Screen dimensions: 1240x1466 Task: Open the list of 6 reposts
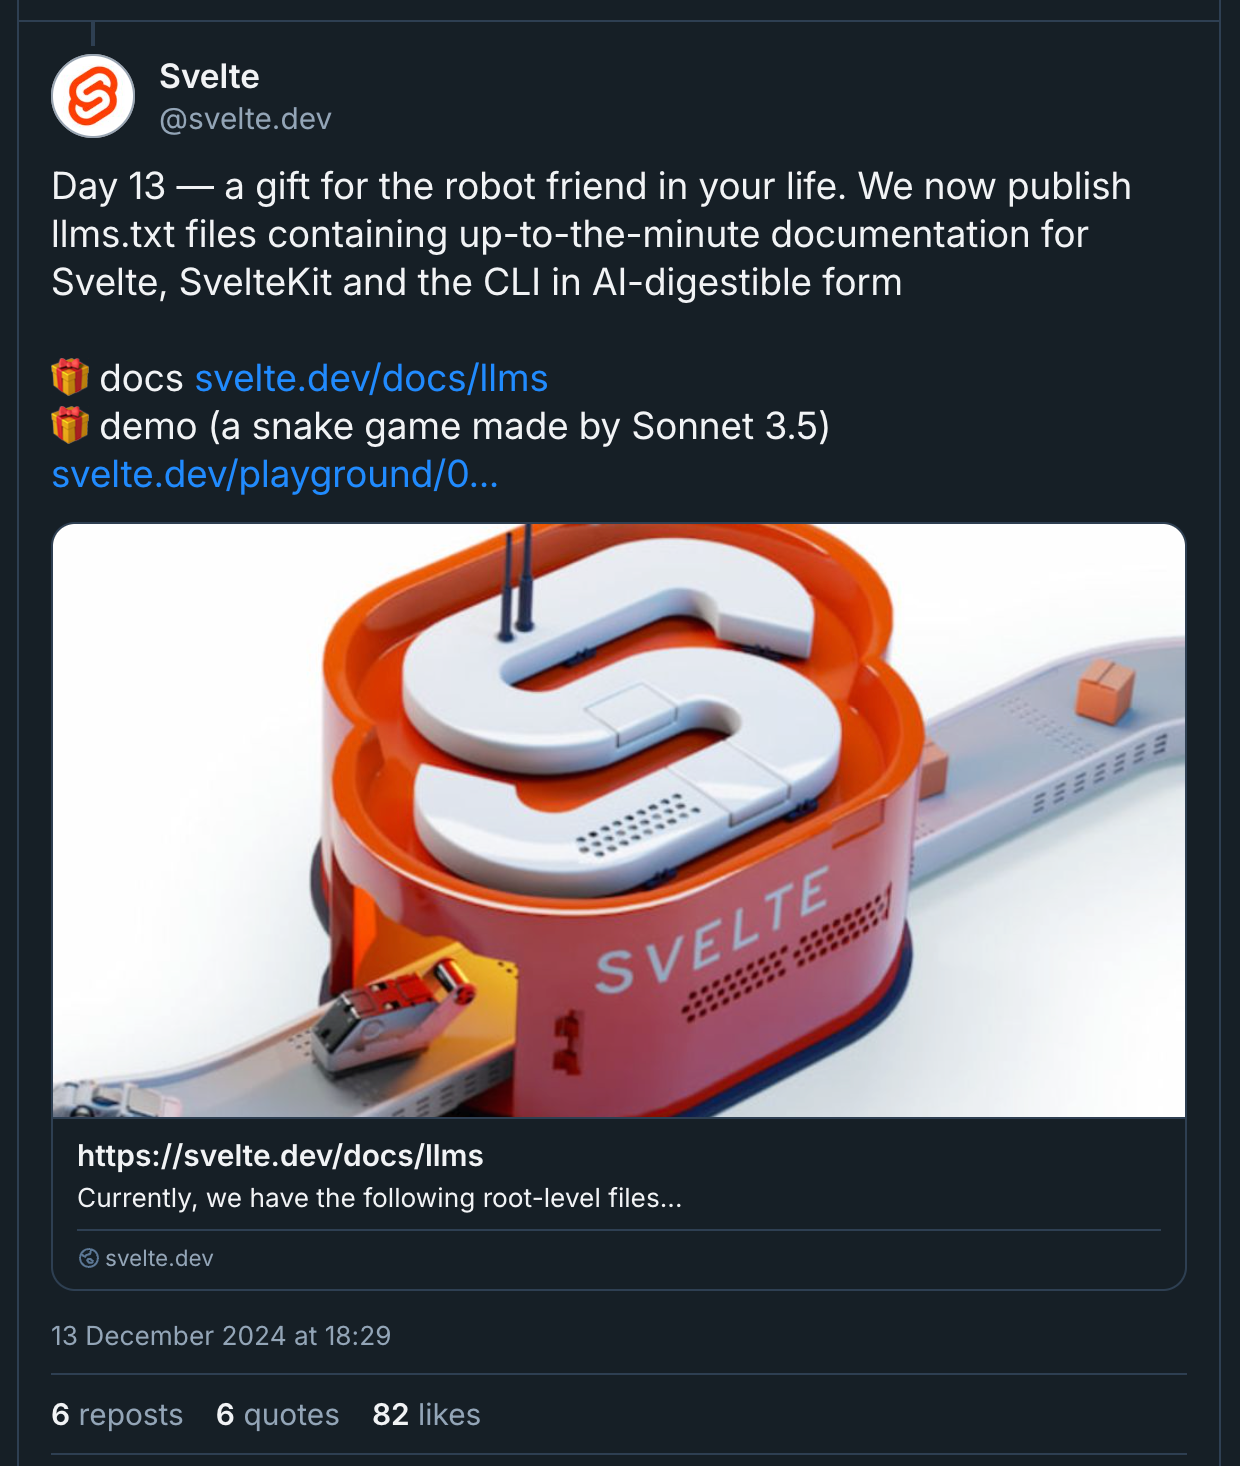116,1414
